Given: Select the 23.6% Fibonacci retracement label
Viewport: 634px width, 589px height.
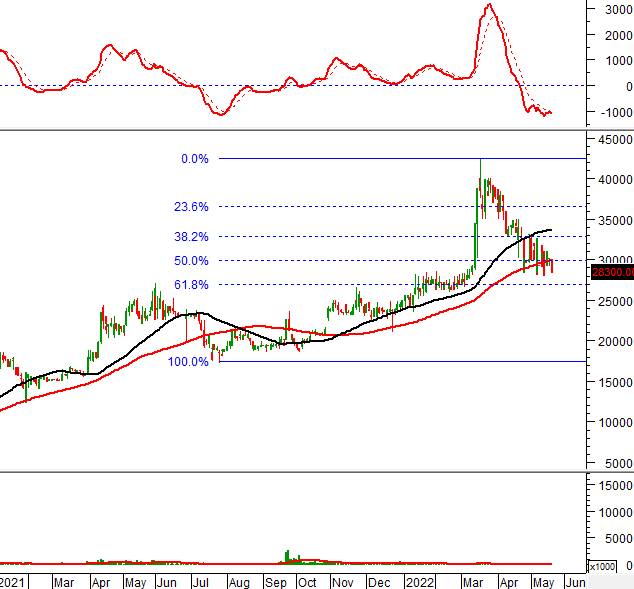Looking at the screenshot, I should (x=191, y=207).
